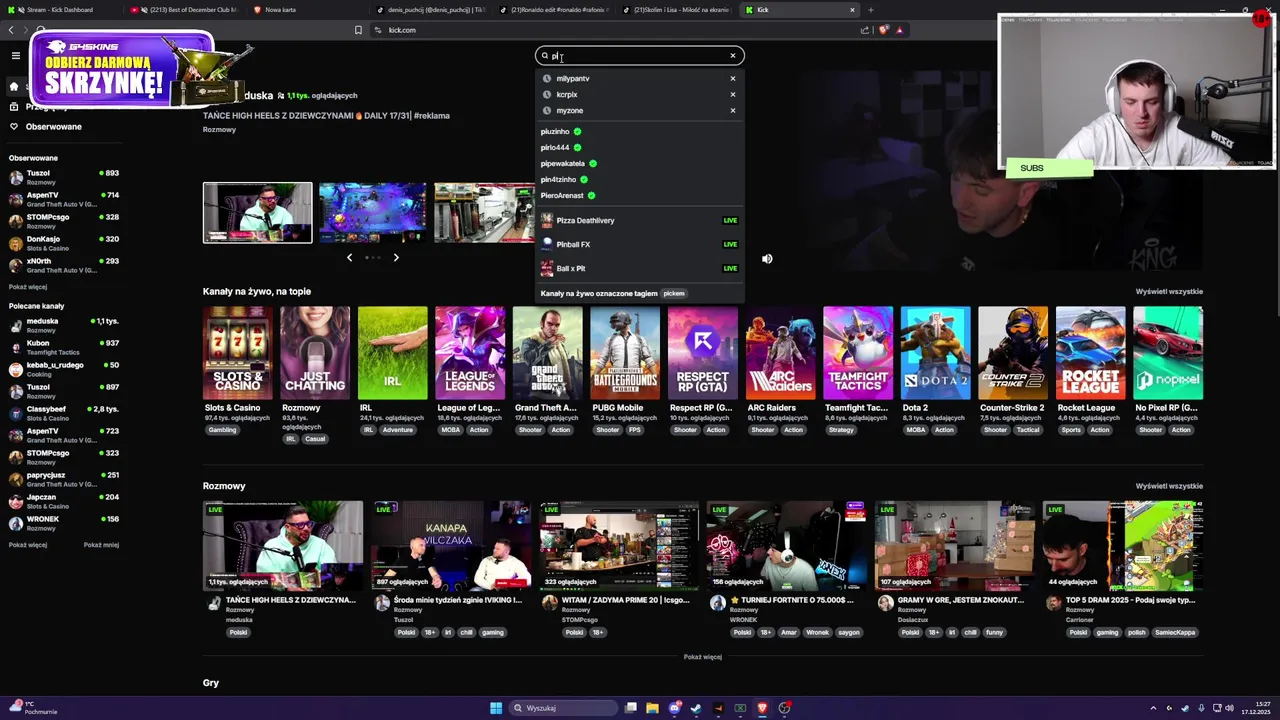Expand followed list with Pokaż więcej
This screenshot has width=1280, height=720.
28,287
